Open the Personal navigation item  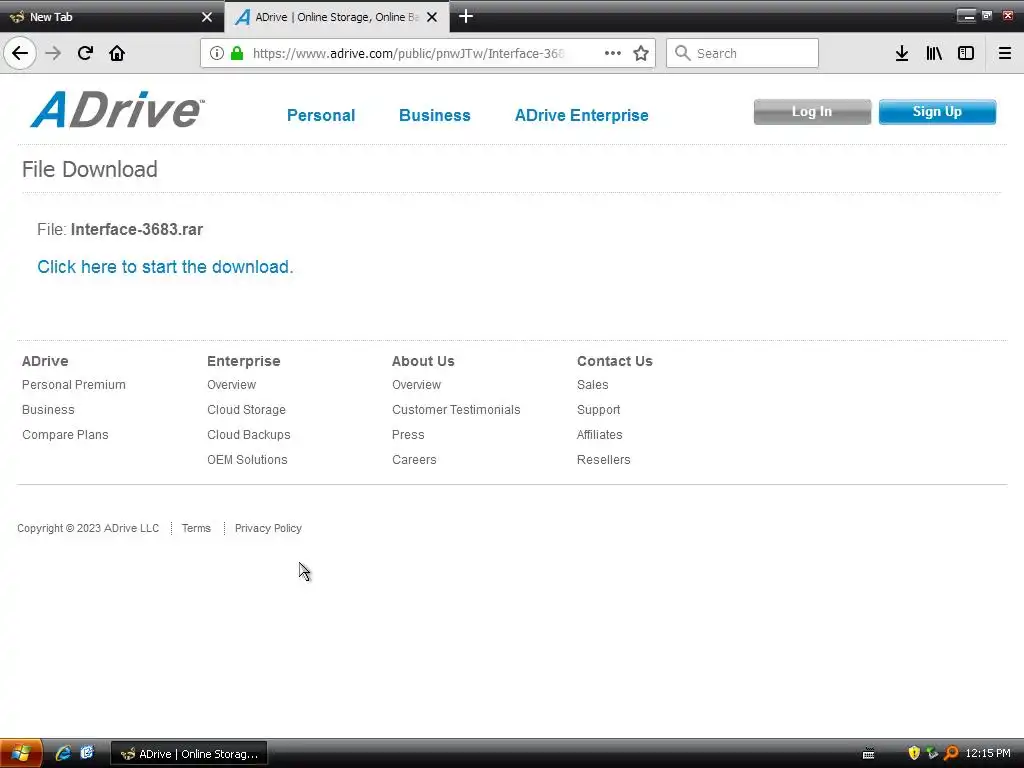pos(321,116)
